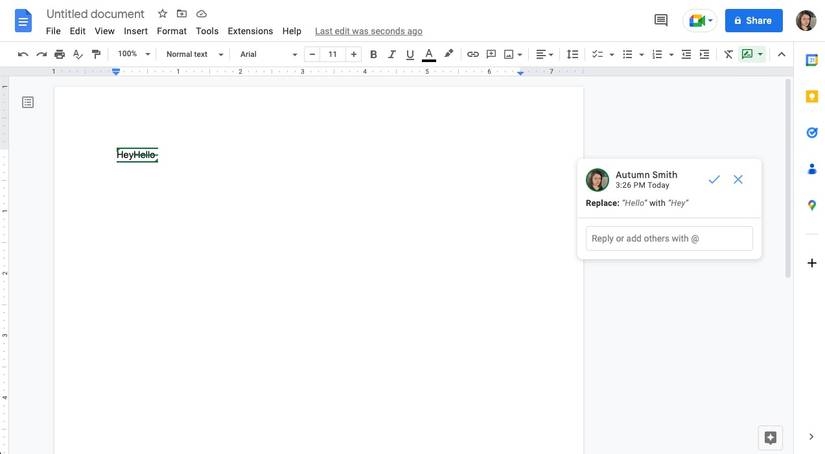This screenshot has width=825, height=454.
Task: Expand the bulleted list options arrow
Action: pos(641,54)
